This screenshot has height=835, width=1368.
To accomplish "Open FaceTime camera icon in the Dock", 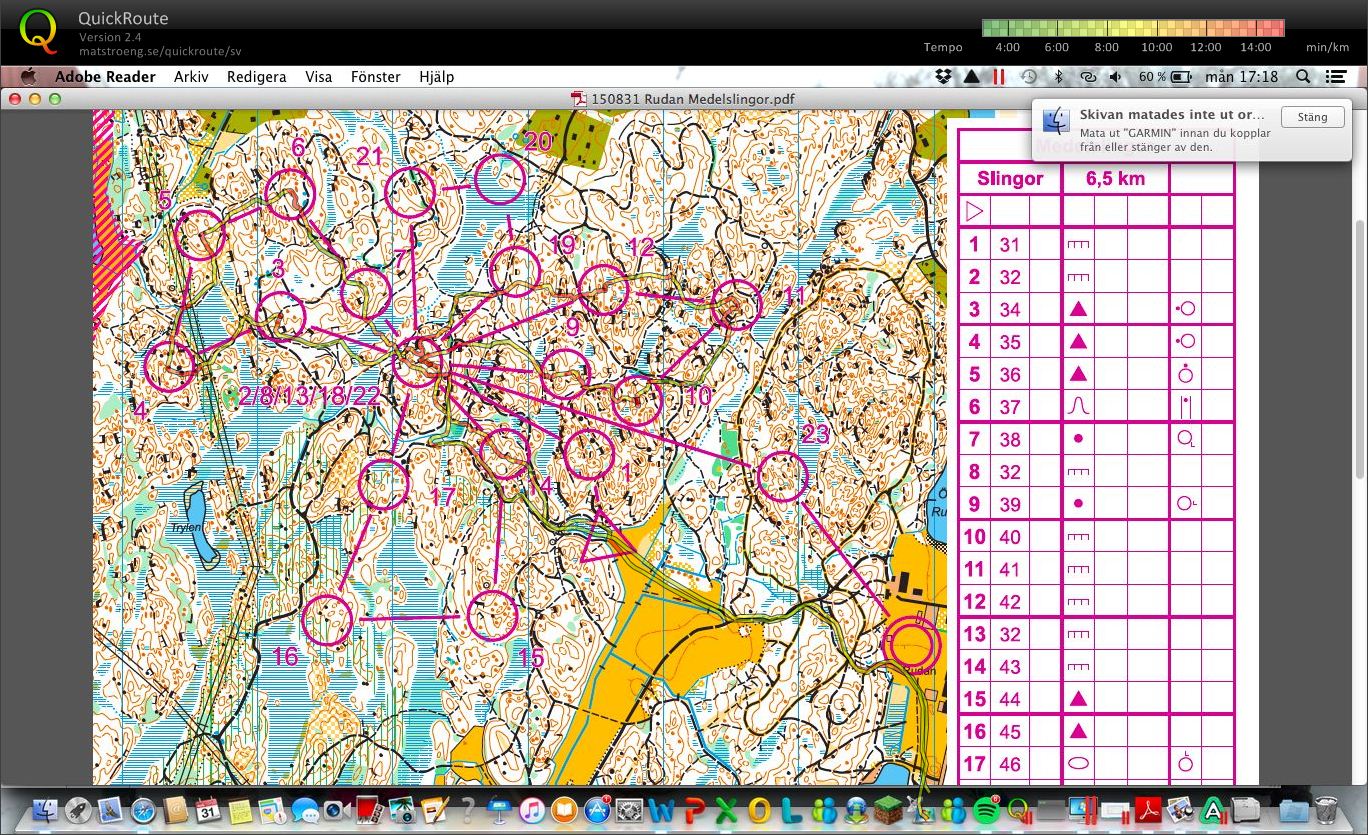I will (x=337, y=811).
